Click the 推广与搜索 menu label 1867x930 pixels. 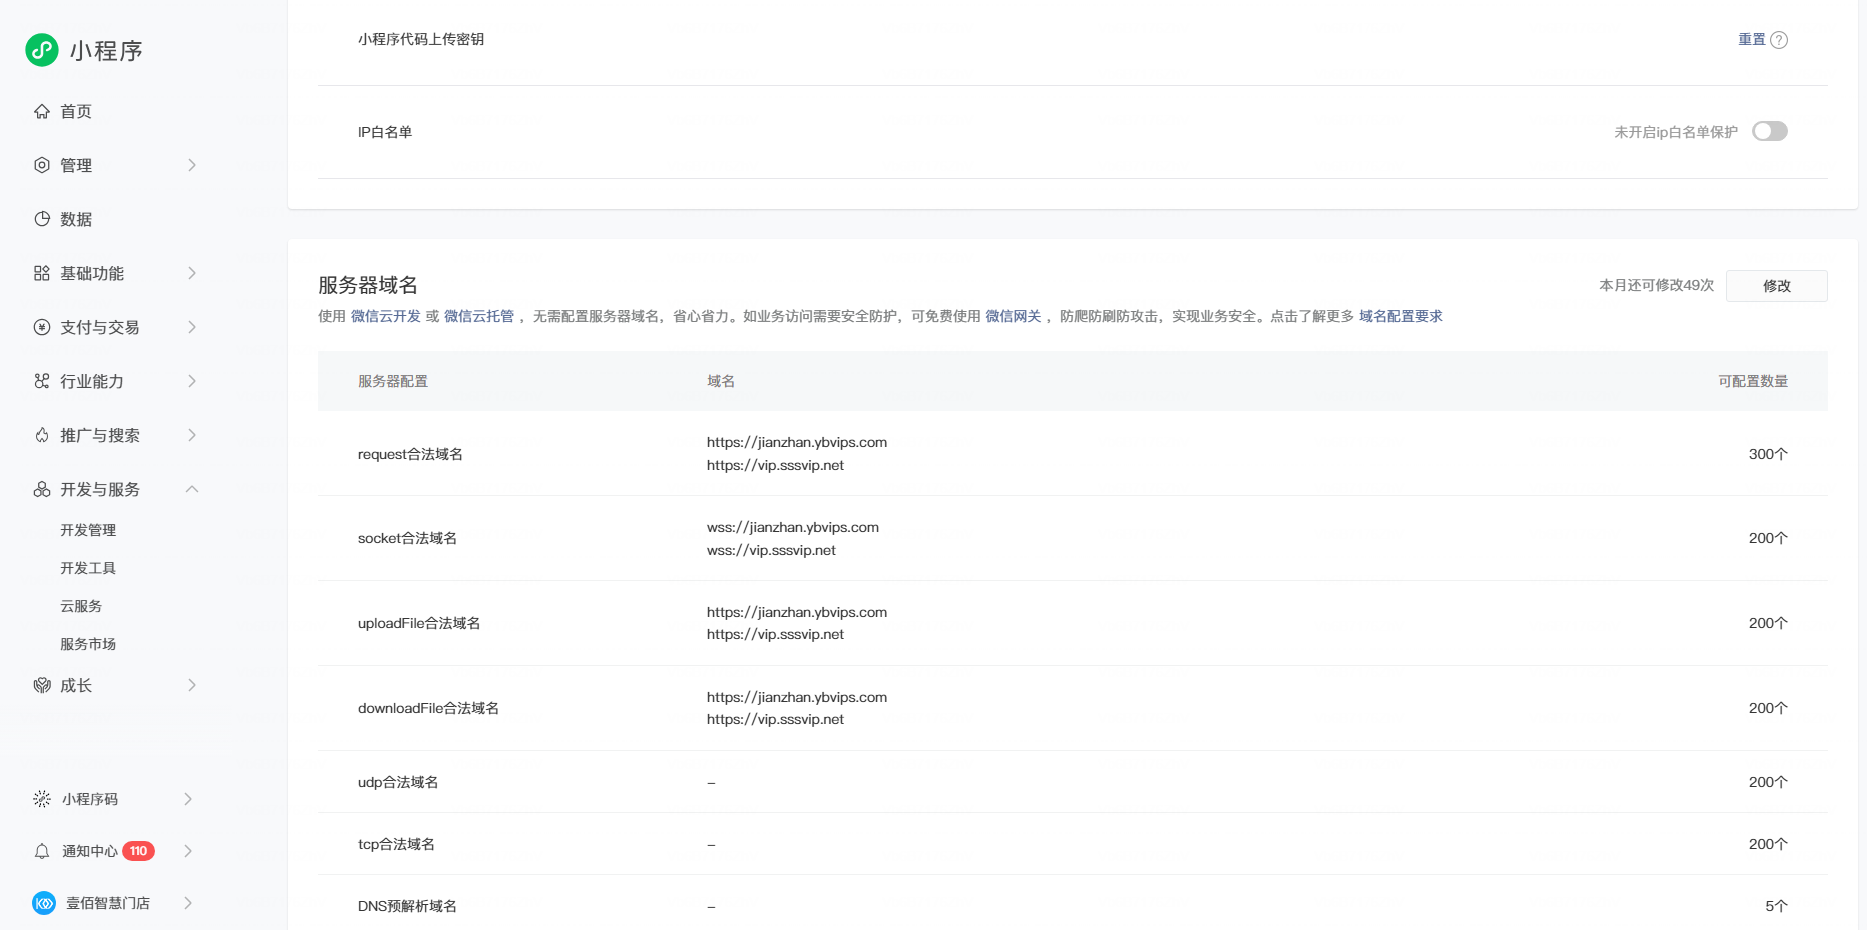coord(100,435)
